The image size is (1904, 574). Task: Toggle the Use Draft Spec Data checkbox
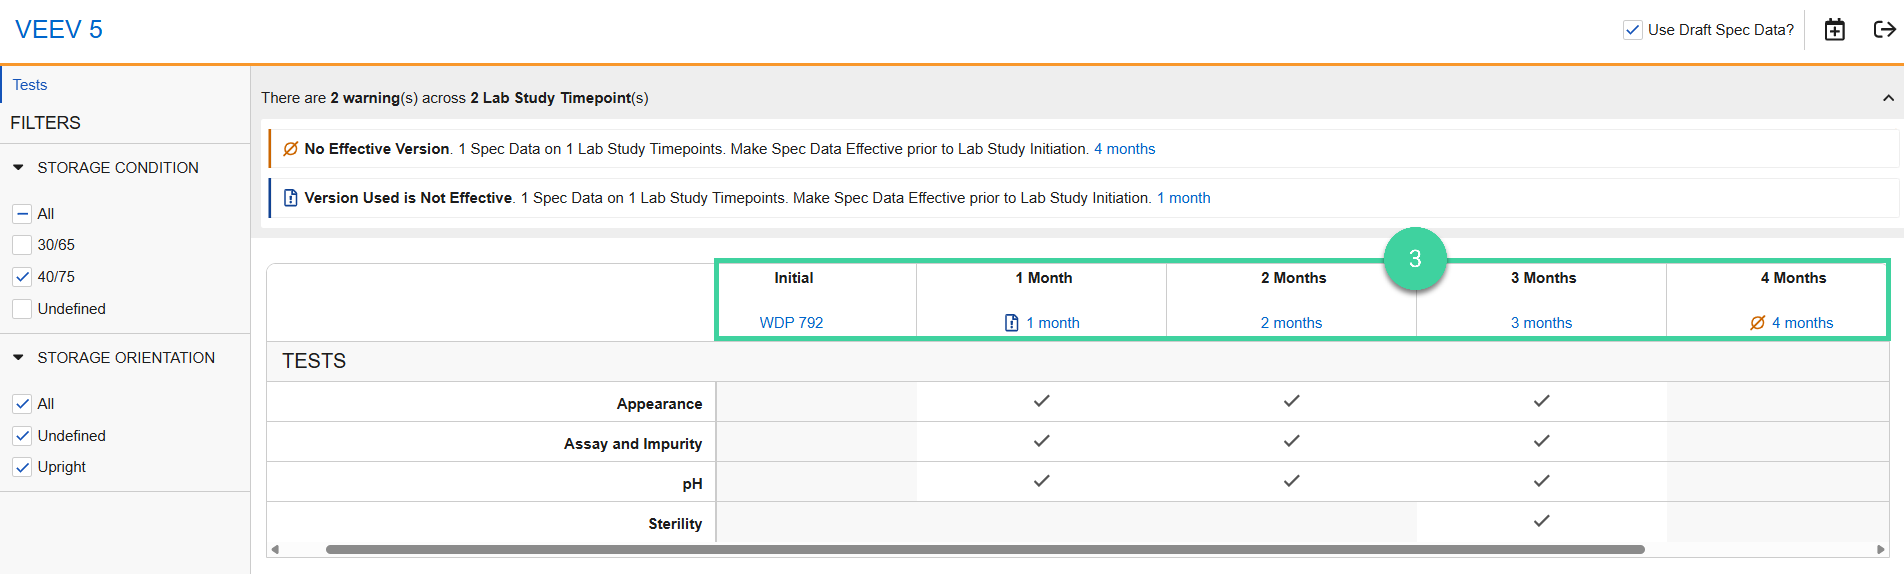(x=1632, y=30)
